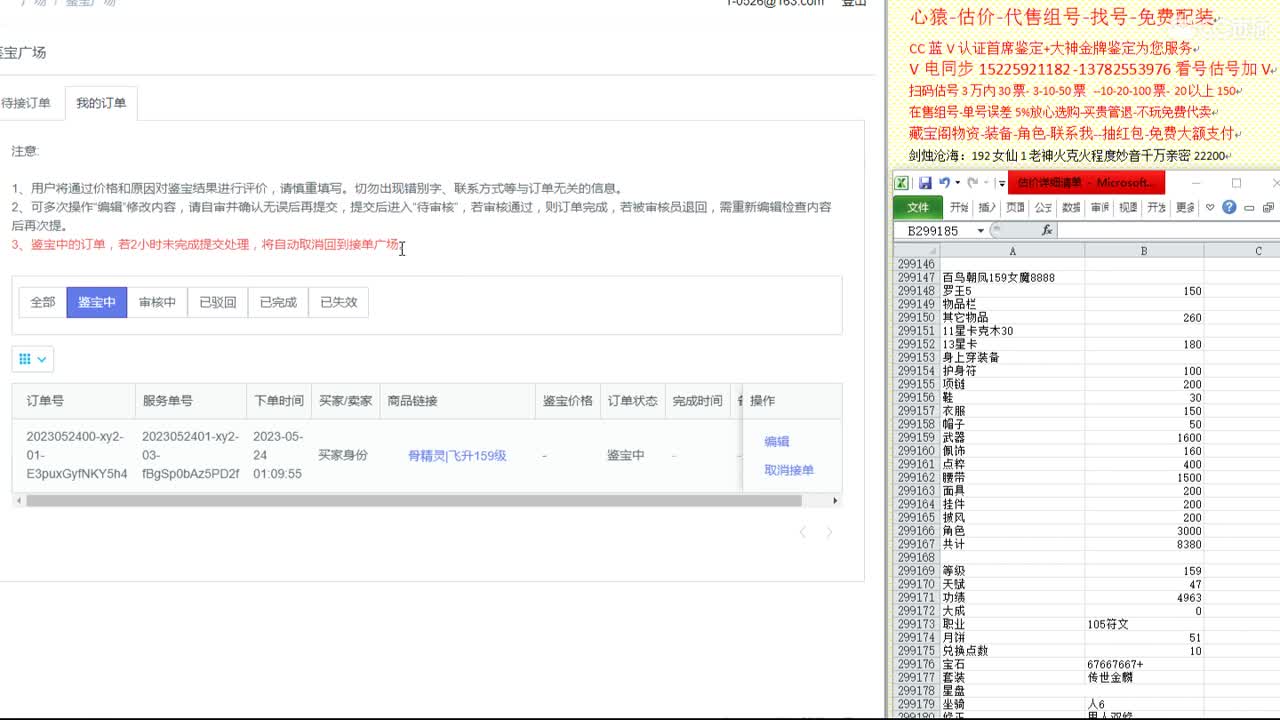The height and width of the screenshot is (720, 1280).
Task: Open the Quick Access Toolbar customize dropdown
Action: tap(1001, 183)
